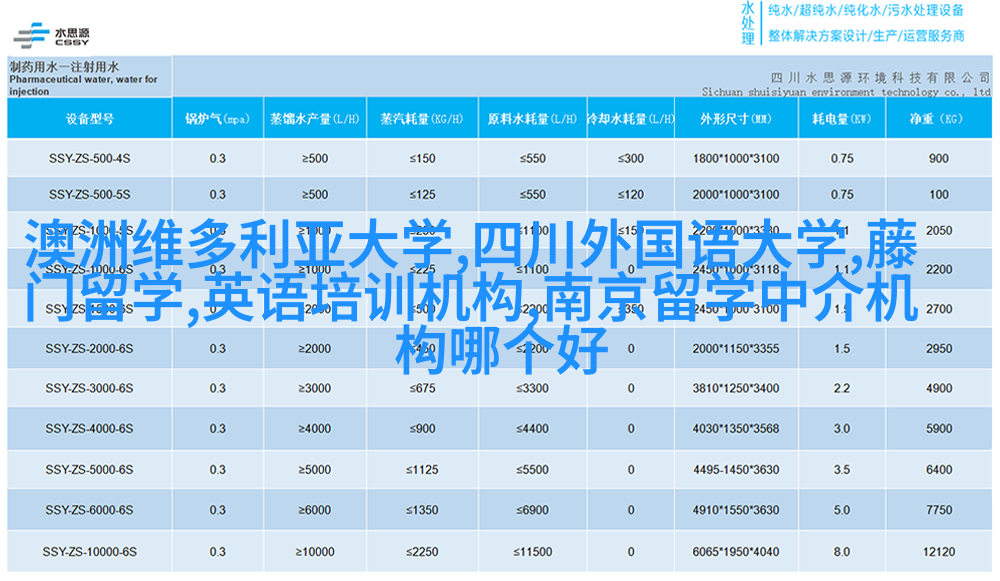
Task: Click the ≤6900 raw water value
Action: click(533, 510)
